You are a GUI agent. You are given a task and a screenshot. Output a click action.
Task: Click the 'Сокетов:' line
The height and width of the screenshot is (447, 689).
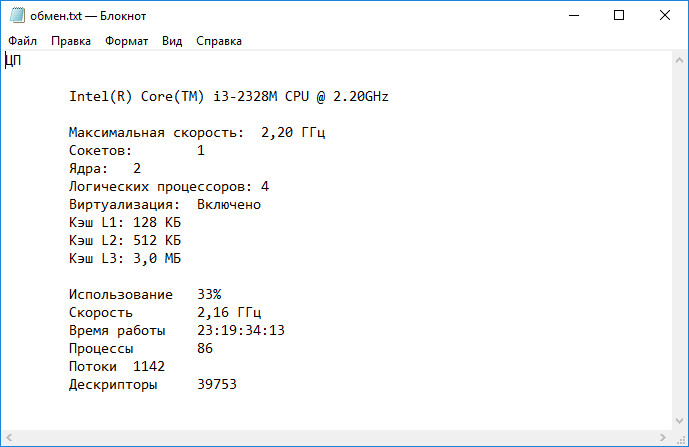[137, 150]
